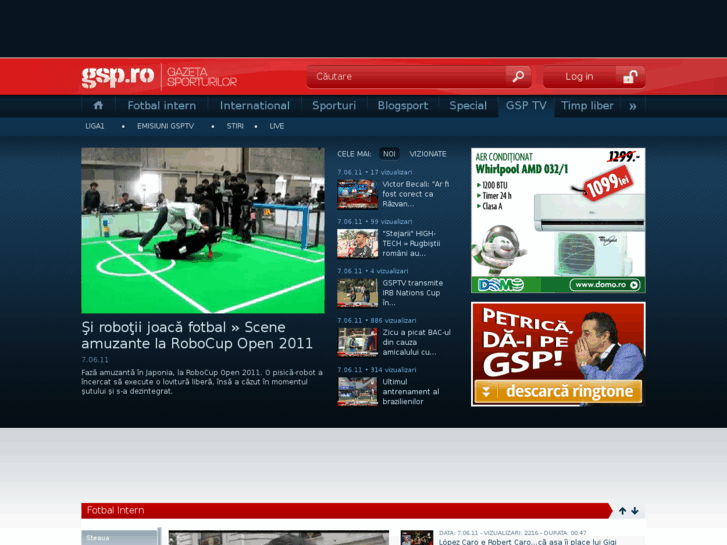
Task: Open Zicu BAC video thumbnail
Action: coord(357,342)
